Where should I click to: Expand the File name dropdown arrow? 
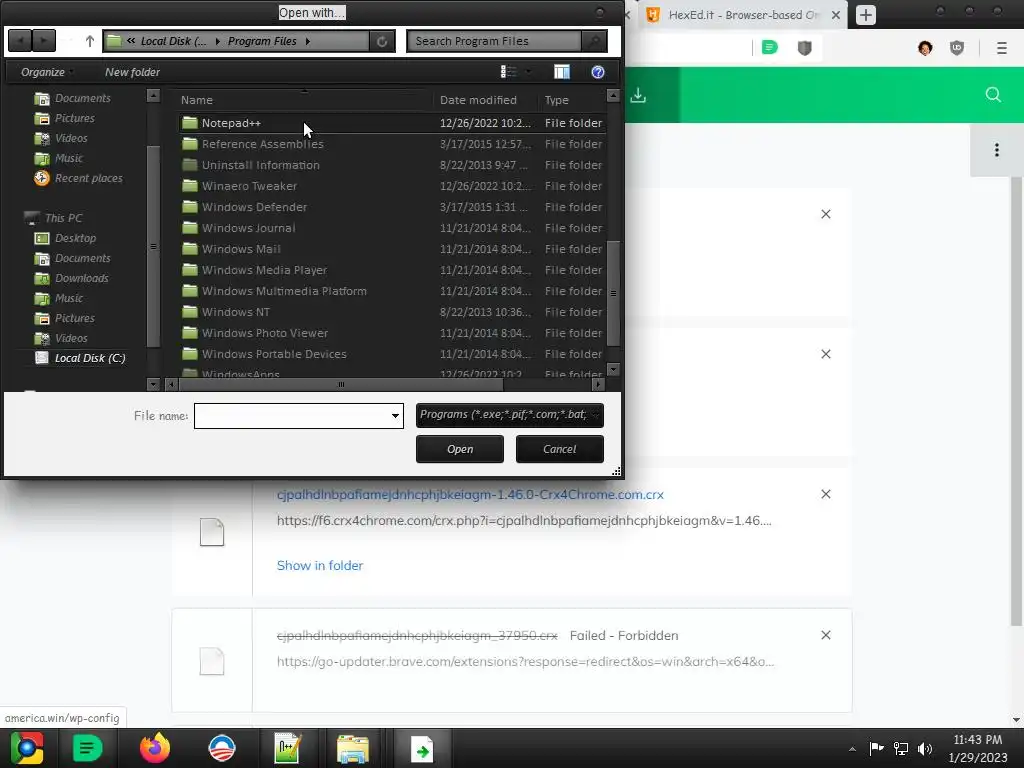395,416
